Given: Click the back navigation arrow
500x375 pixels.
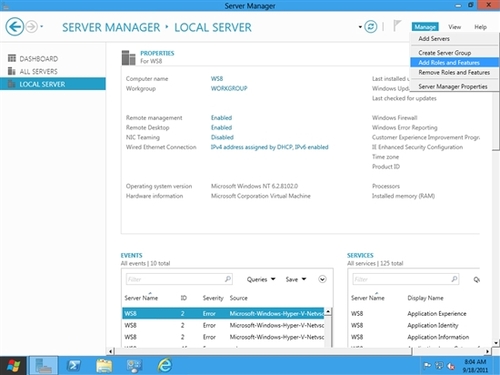Looking at the screenshot, I should [14, 26].
